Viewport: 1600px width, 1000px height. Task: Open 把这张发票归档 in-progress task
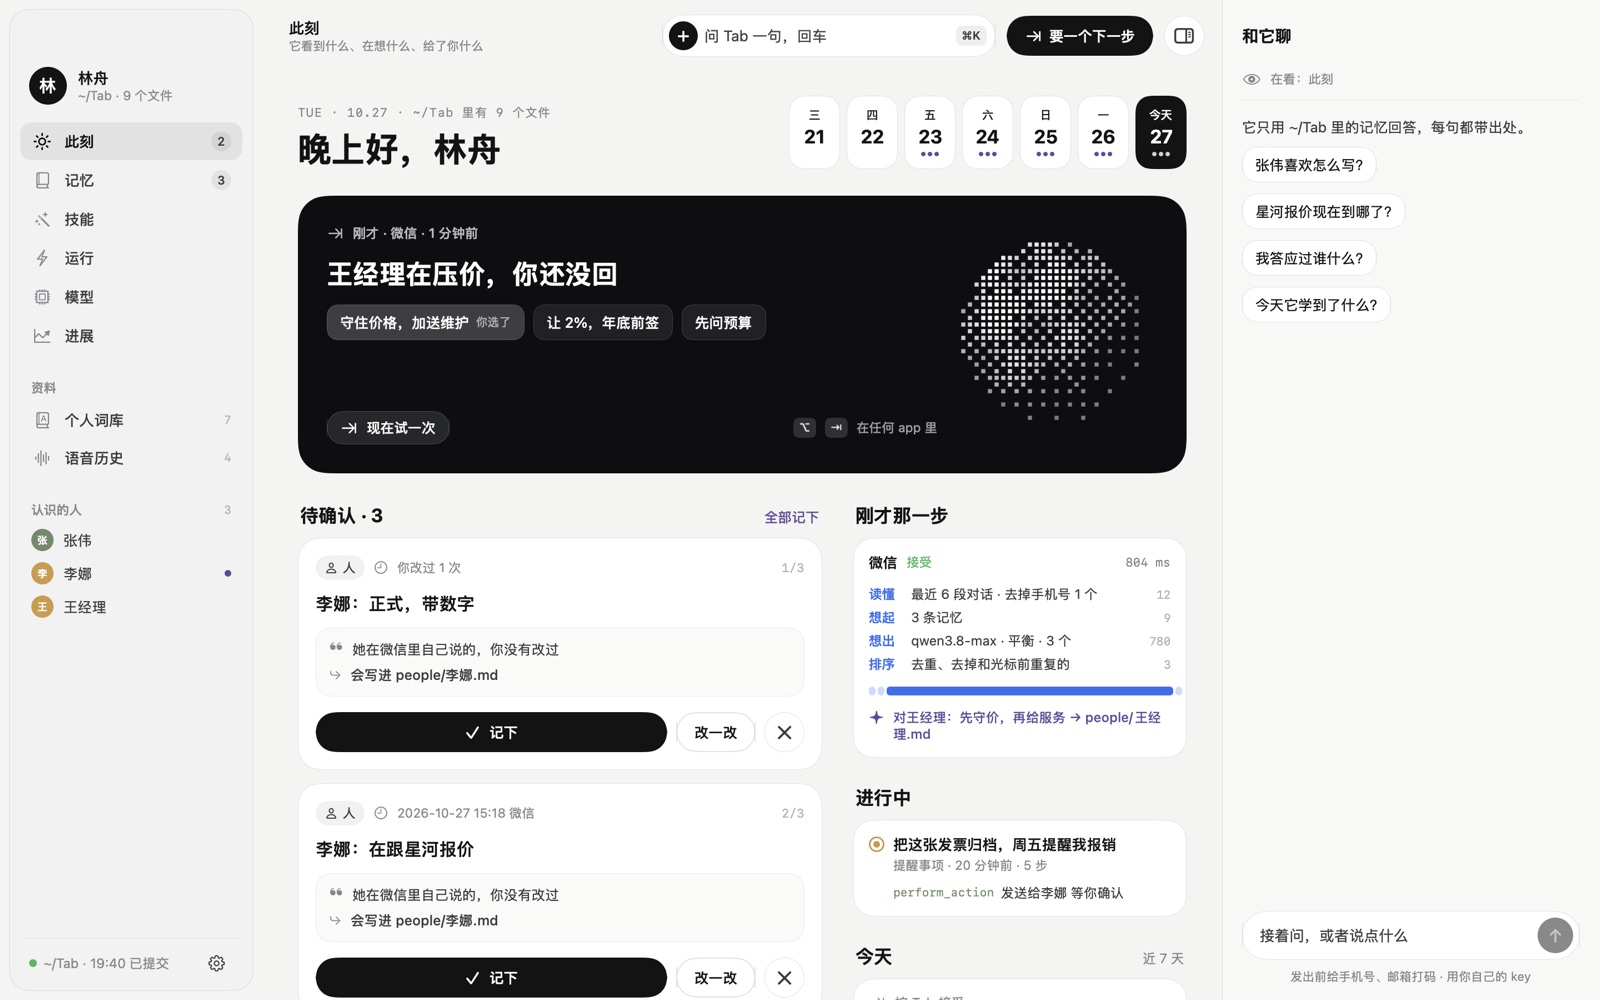pyautogui.click(x=1020, y=868)
